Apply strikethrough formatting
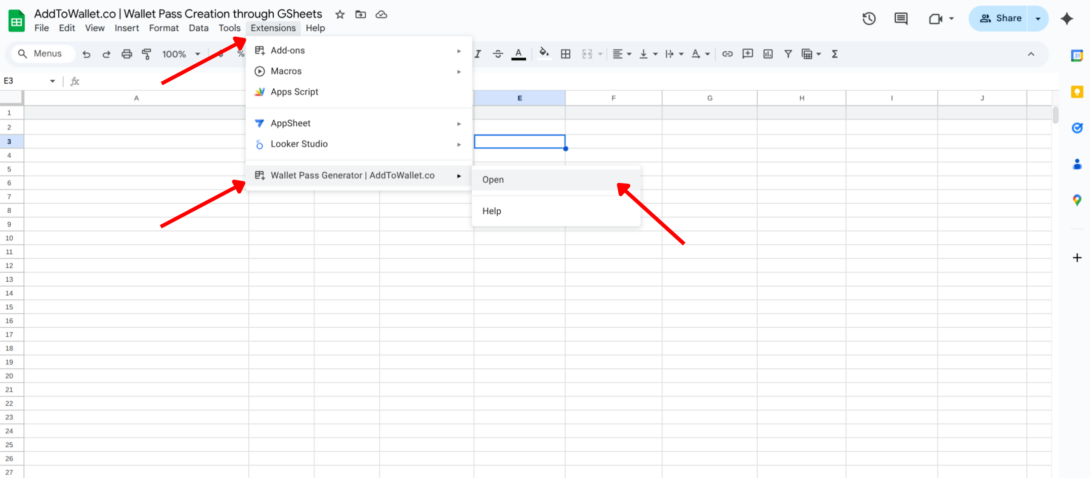This screenshot has width=1090, height=478. click(498, 53)
